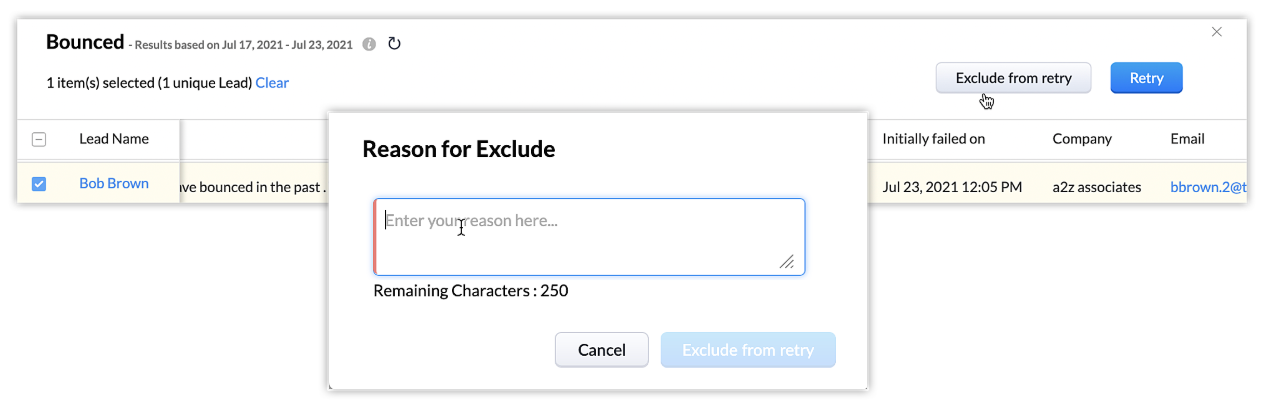Clear the current lead selection
This screenshot has height=406, width=1264.
[x=272, y=83]
